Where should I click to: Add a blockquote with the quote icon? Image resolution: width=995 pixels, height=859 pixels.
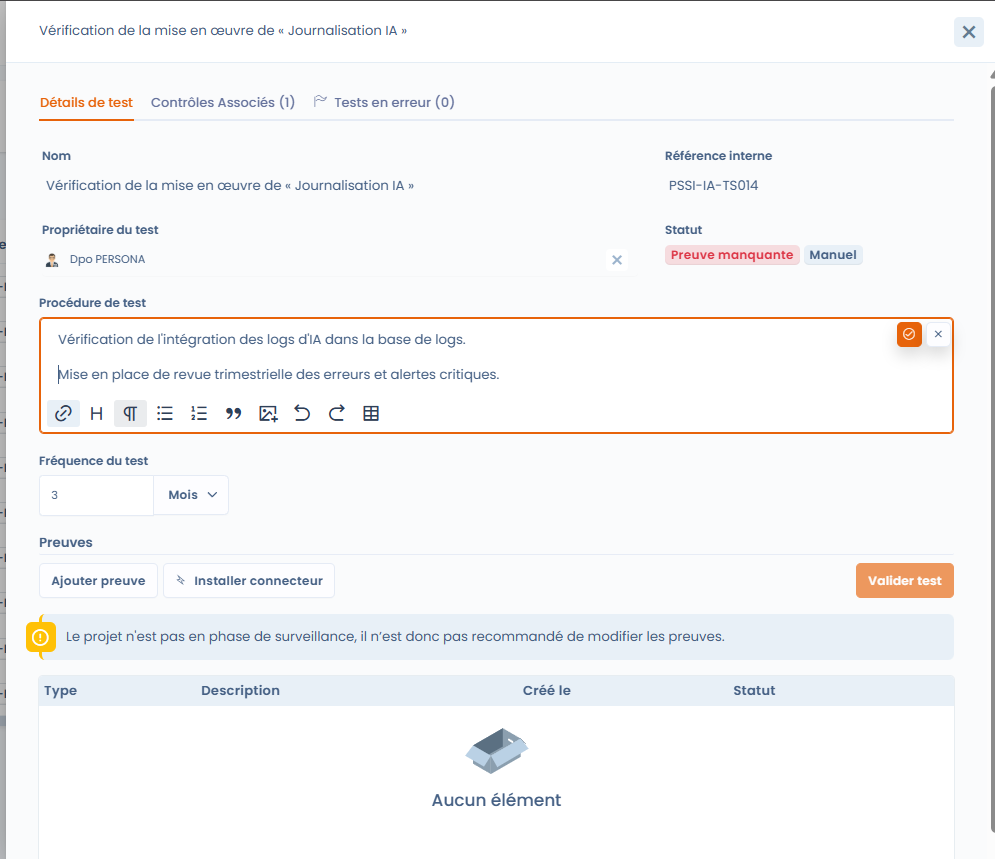tap(234, 414)
